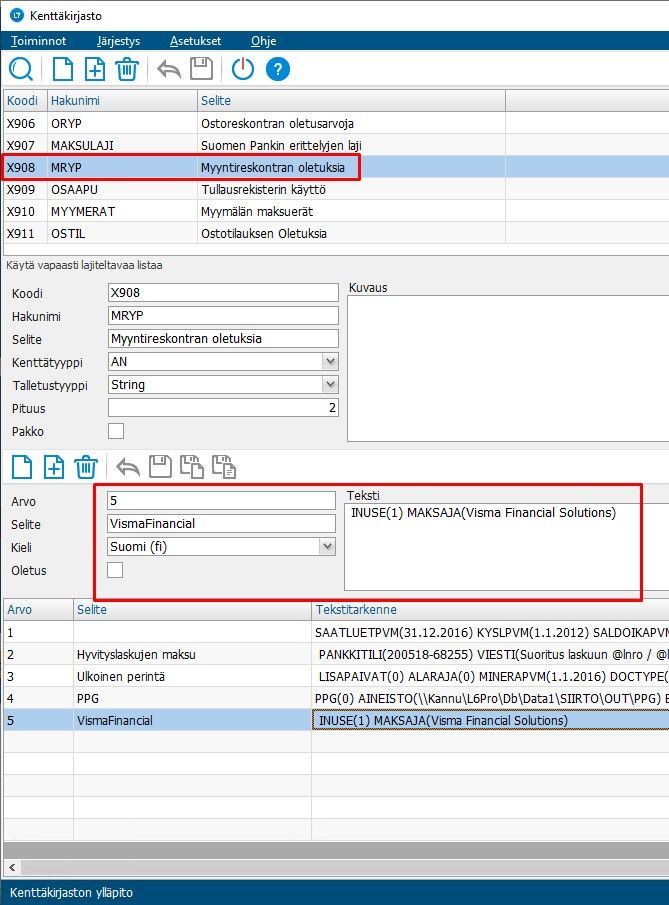
Task: Click the trash icon above the Arvo field
Action: pyautogui.click(x=85, y=466)
